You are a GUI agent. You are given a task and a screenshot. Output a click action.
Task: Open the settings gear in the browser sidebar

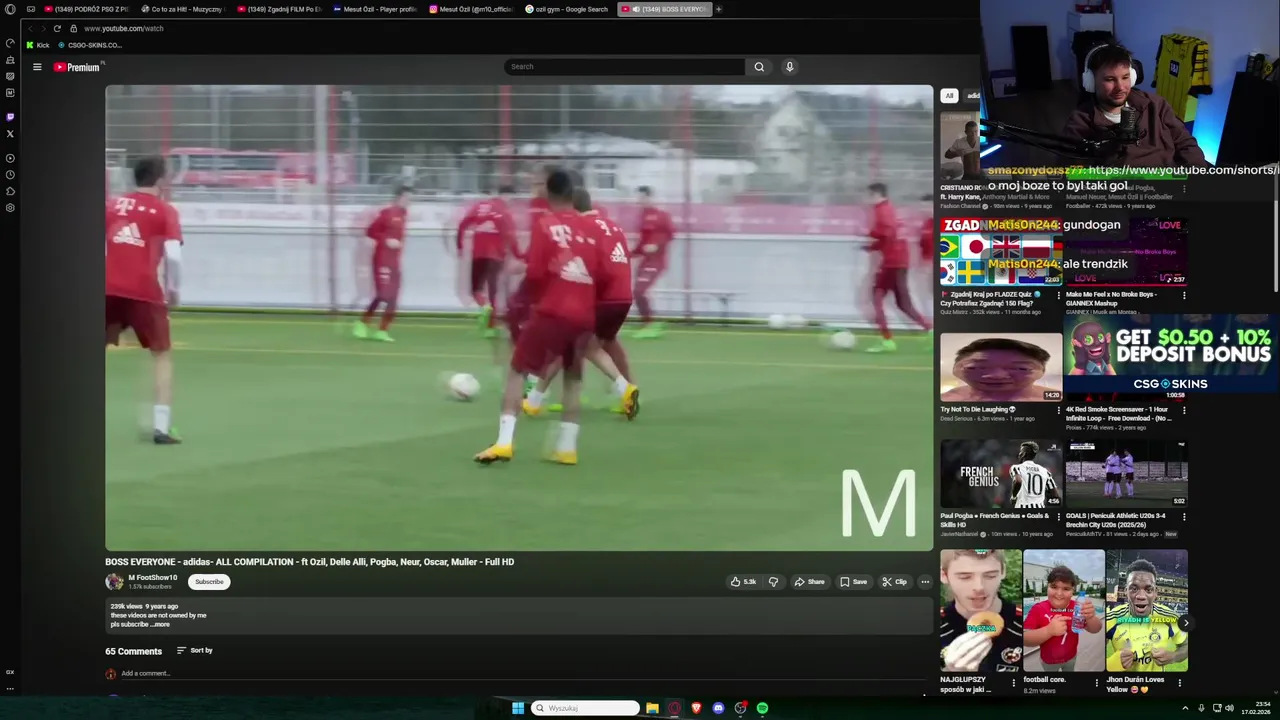coord(10,208)
